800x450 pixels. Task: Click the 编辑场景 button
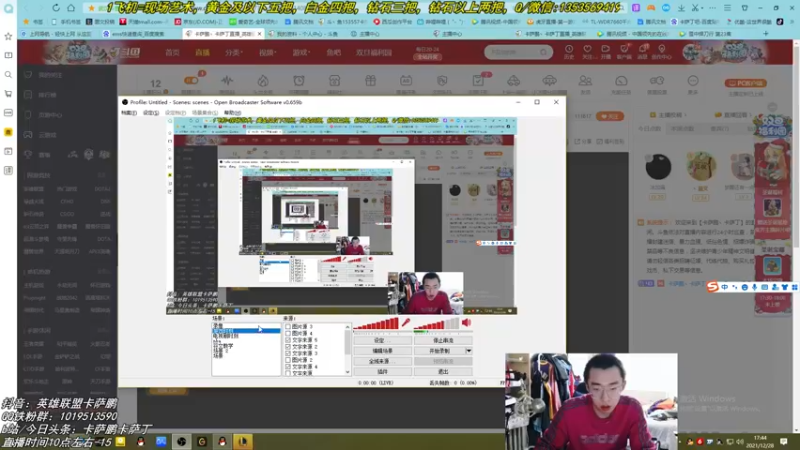pyautogui.click(x=382, y=351)
